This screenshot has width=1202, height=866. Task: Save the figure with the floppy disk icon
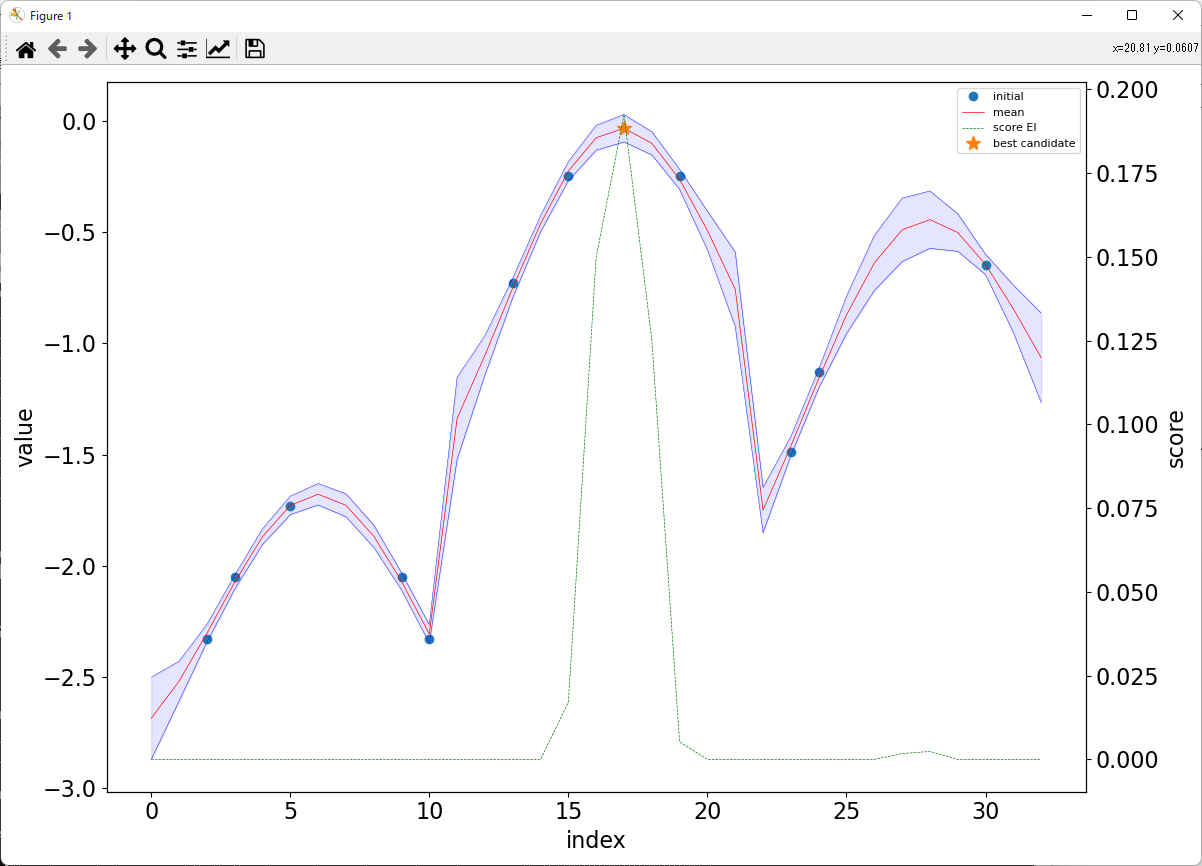tap(255, 49)
